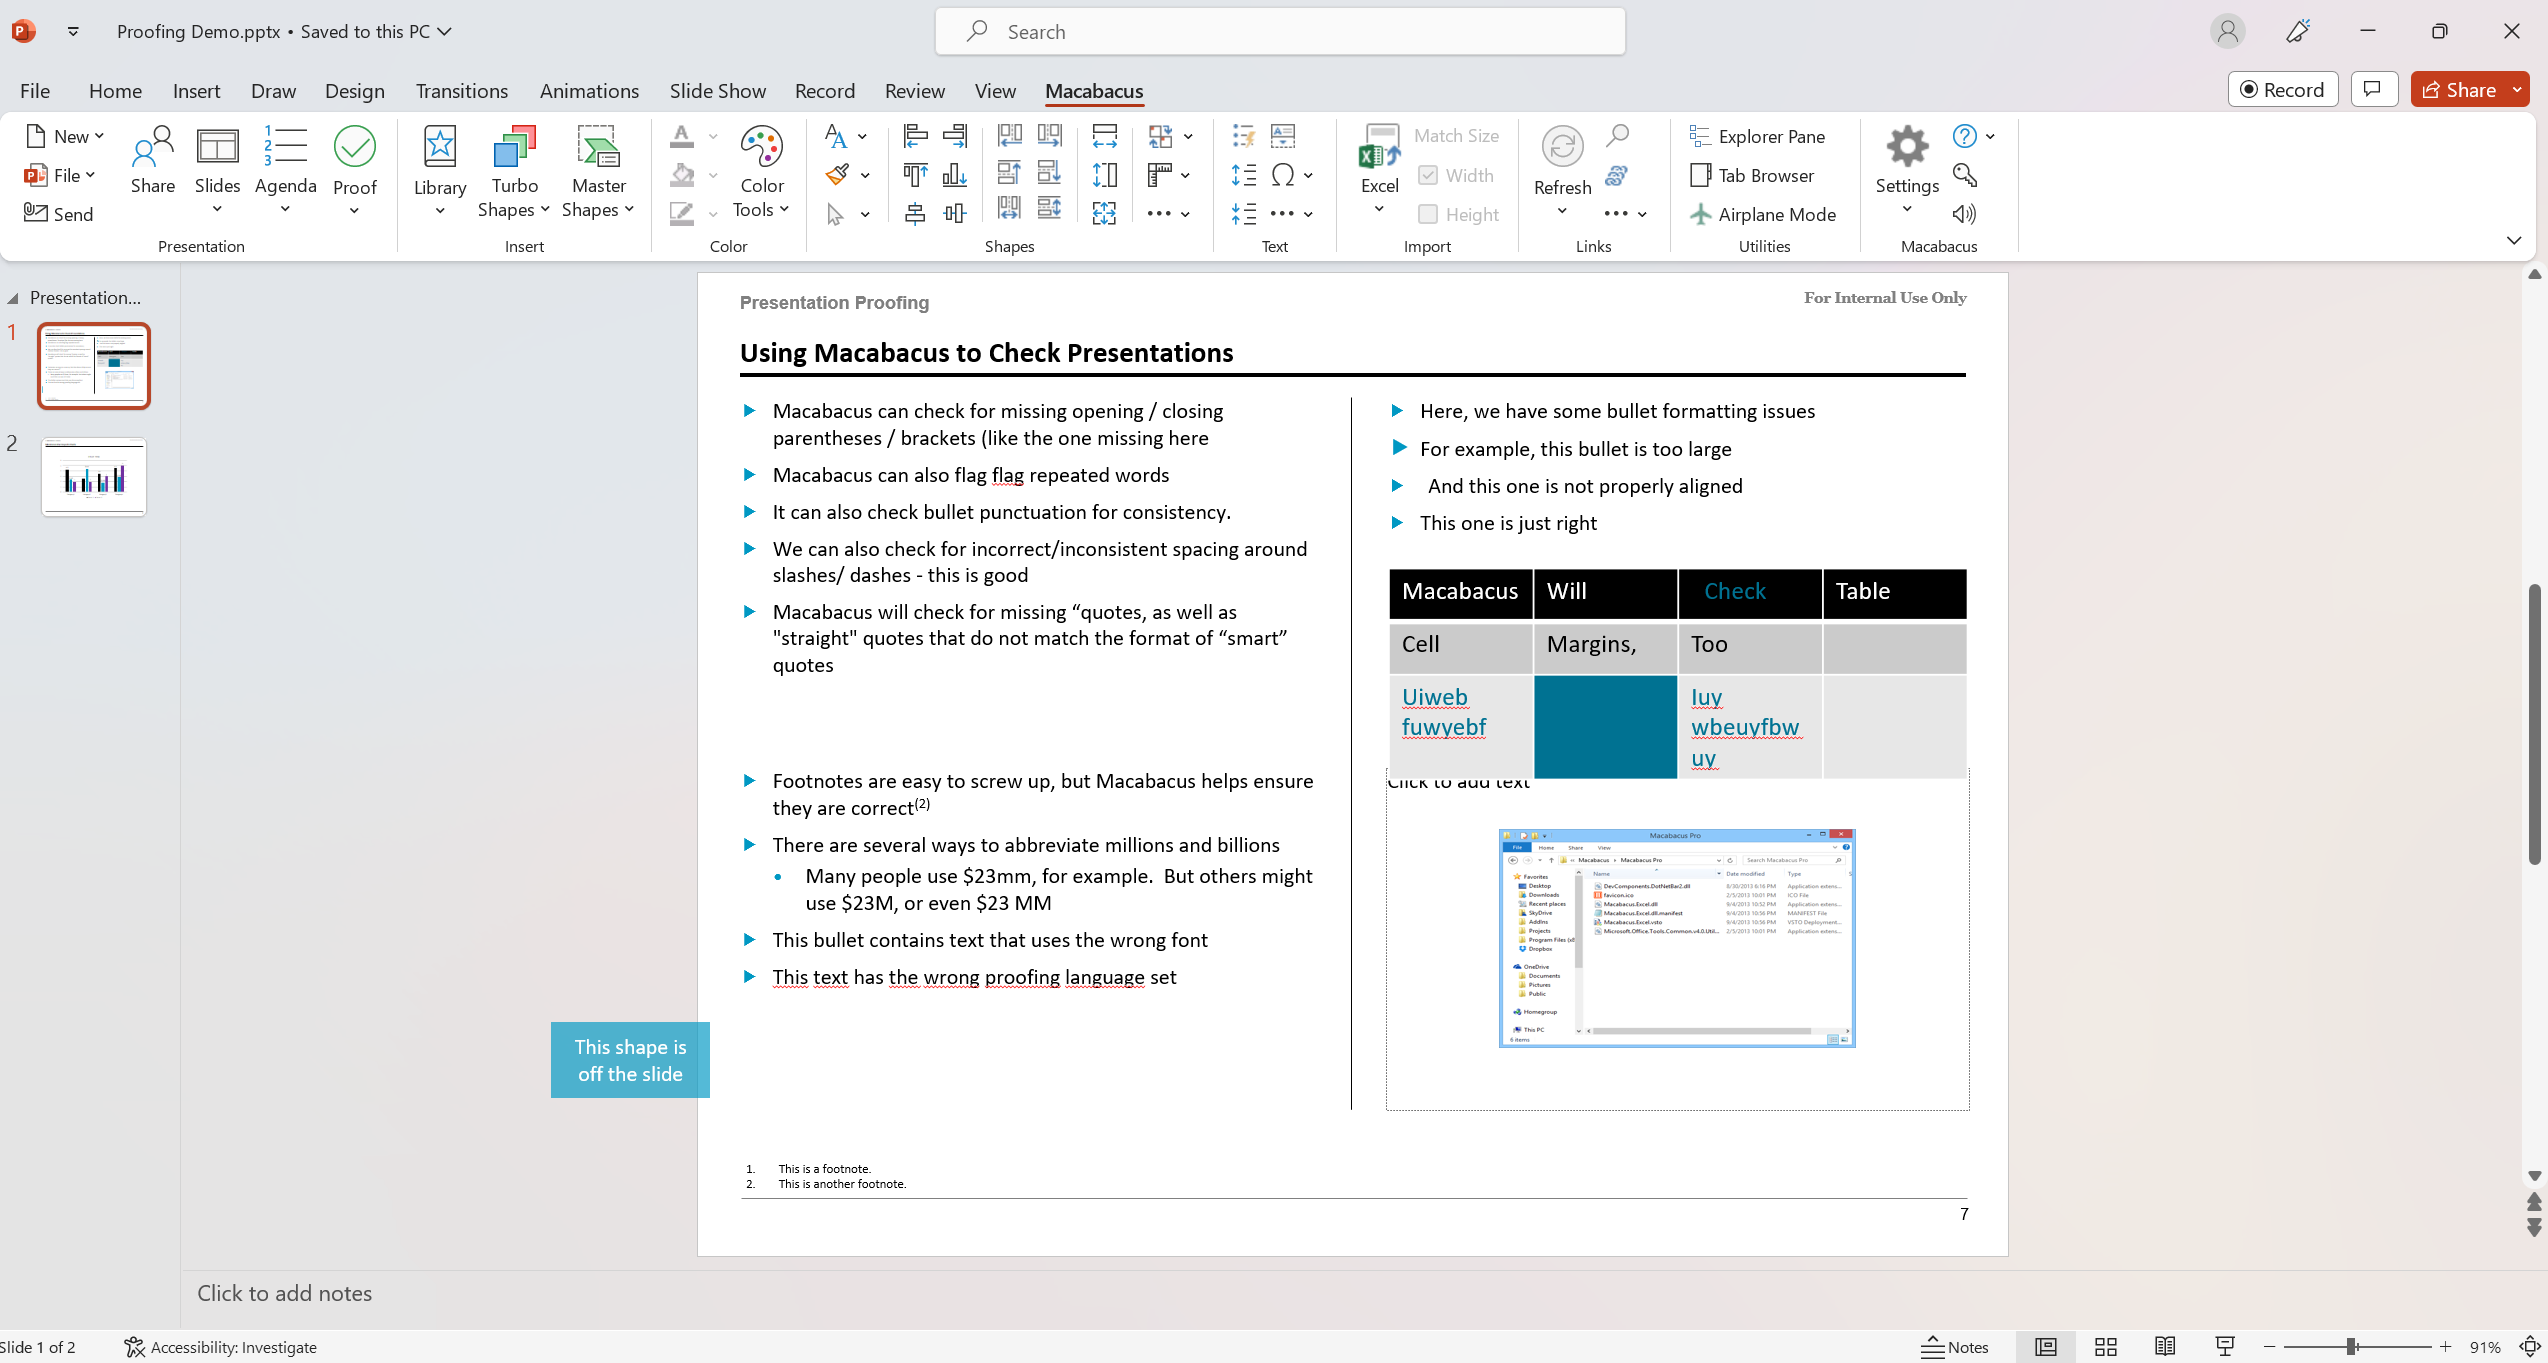
Task: Switch to the Review tab
Action: pos(913,91)
